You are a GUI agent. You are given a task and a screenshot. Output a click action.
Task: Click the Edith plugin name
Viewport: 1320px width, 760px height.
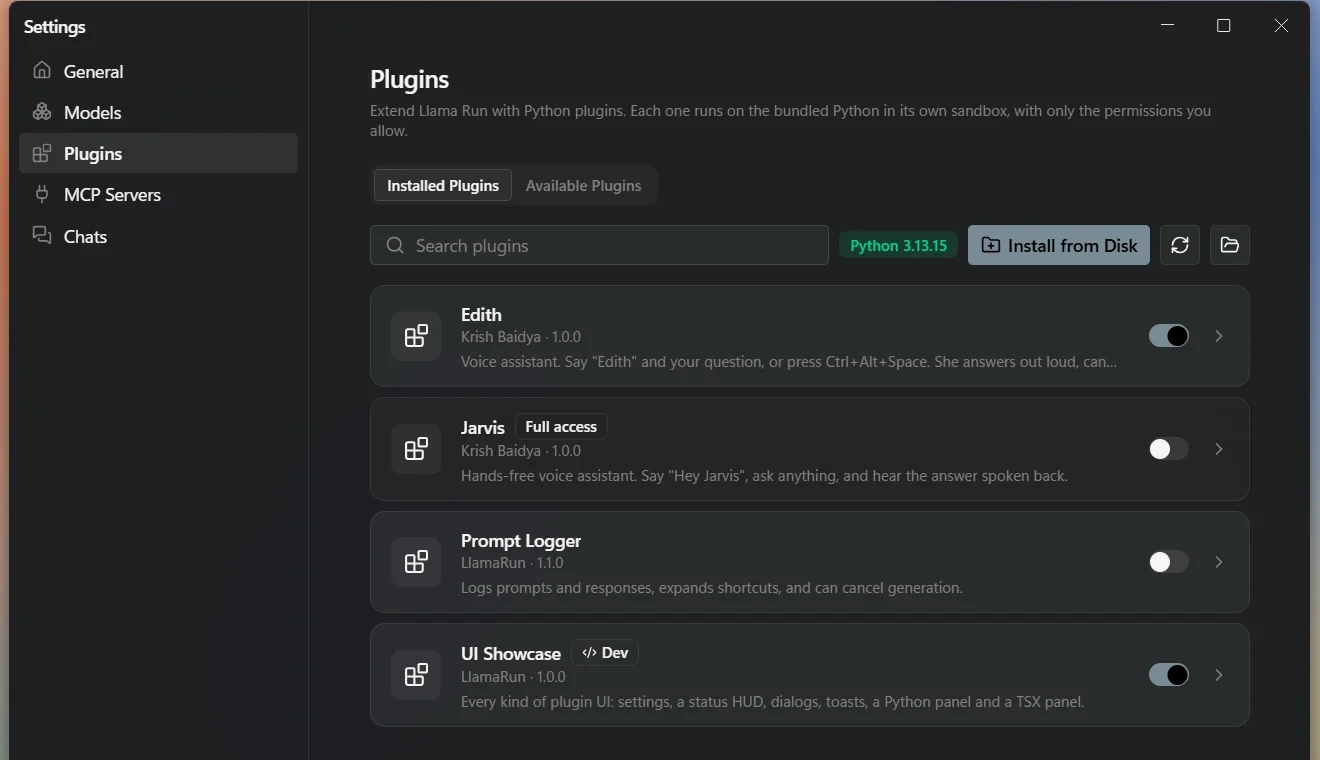click(481, 315)
